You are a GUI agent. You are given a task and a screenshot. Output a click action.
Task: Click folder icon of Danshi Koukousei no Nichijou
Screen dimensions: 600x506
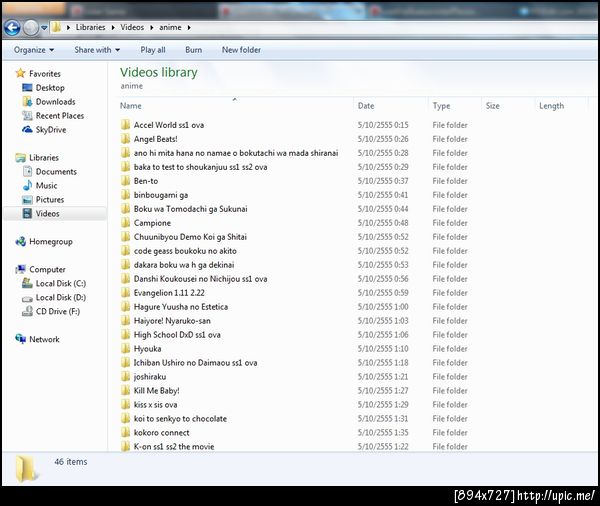tap(126, 279)
